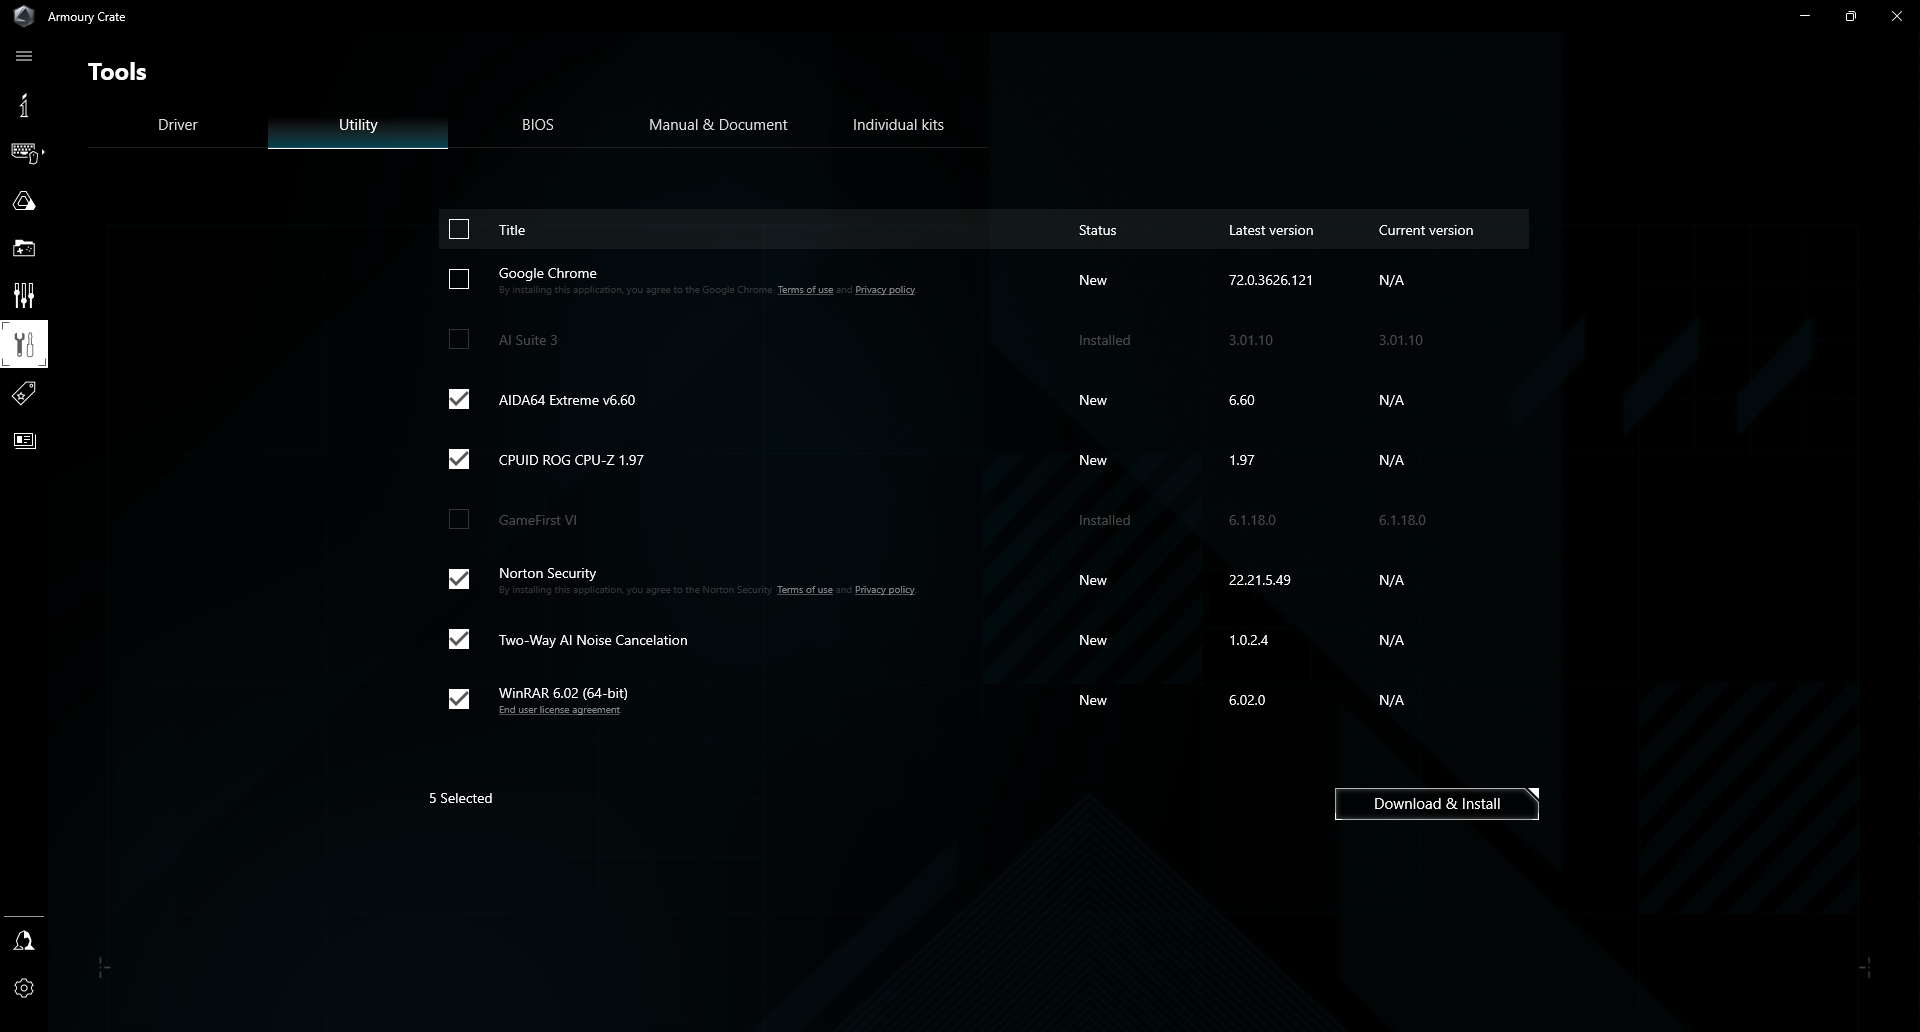Open the Driver tab
This screenshot has width=1920, height=1032.
point(177,124)
